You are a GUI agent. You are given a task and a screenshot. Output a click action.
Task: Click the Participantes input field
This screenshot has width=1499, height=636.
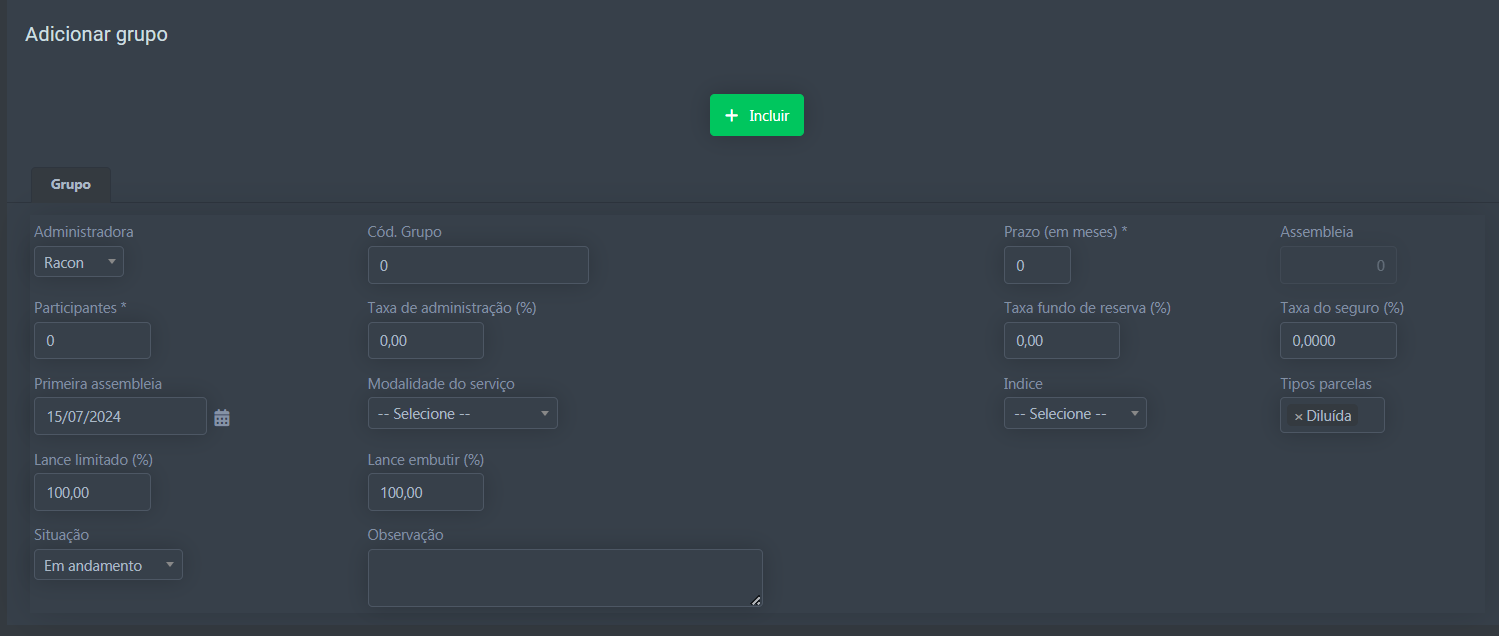coord(92,341)
